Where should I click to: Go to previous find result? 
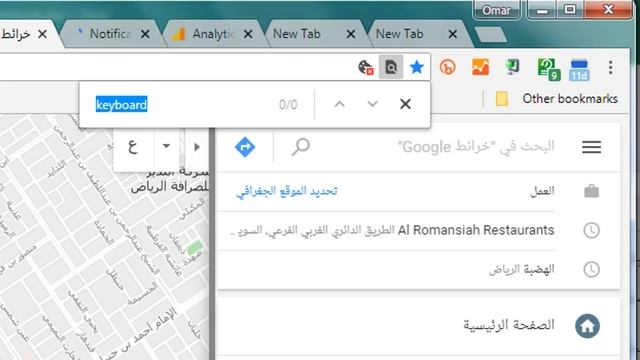pyautogui.click(x=340, y=104)
